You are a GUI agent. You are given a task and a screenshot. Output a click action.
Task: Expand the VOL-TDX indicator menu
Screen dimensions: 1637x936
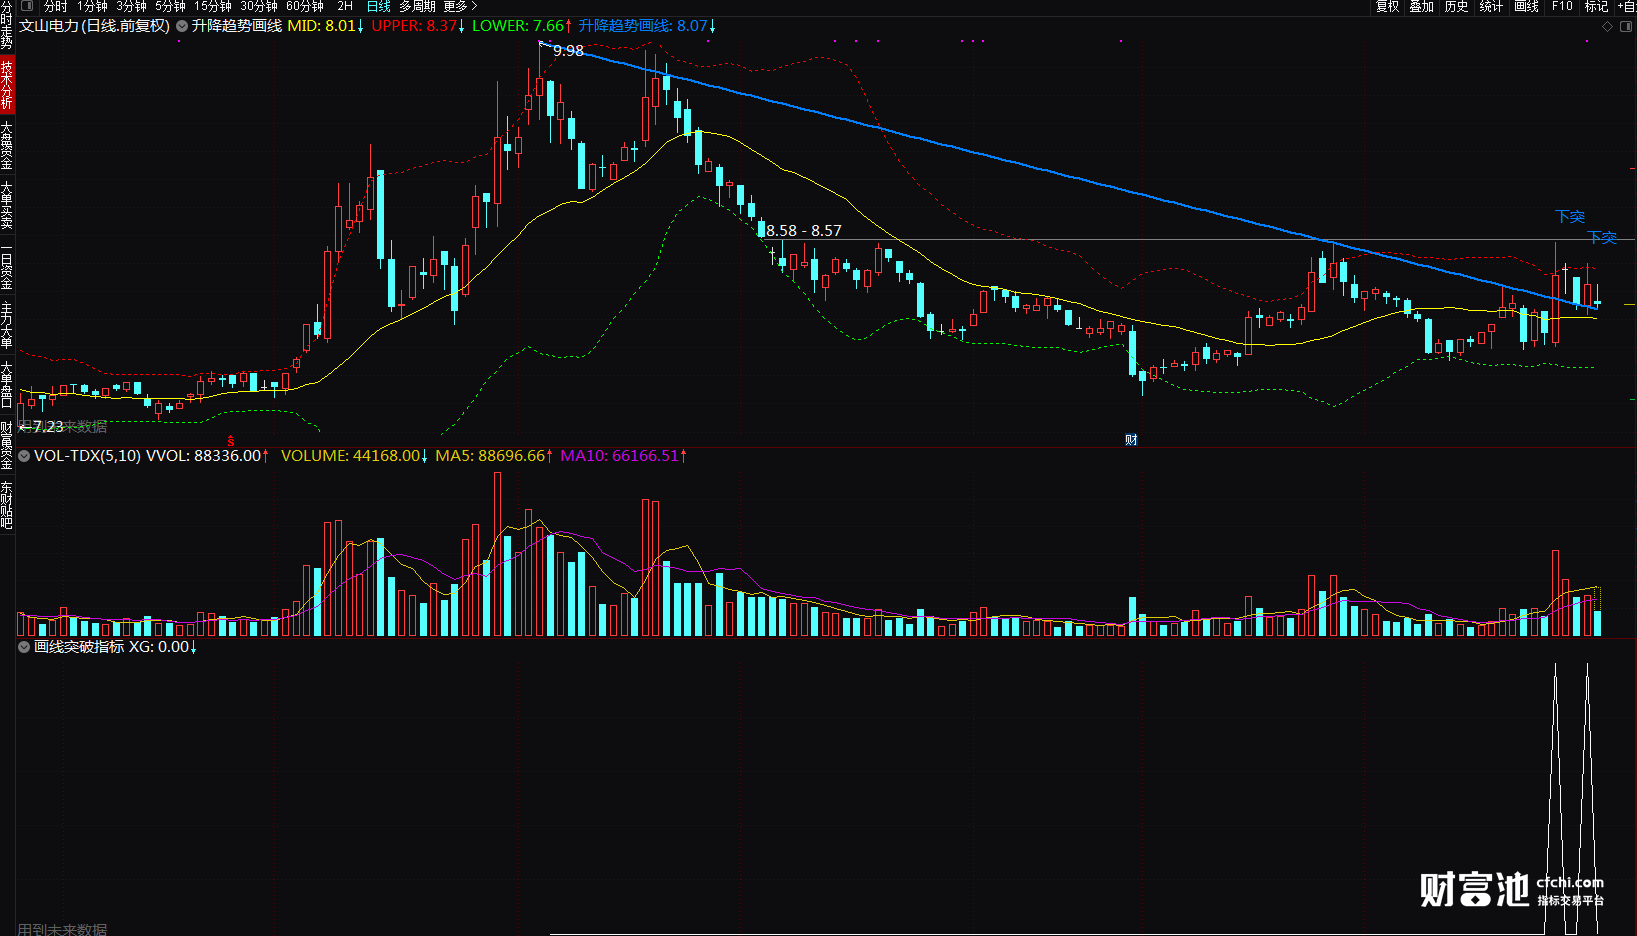(24, 456)
